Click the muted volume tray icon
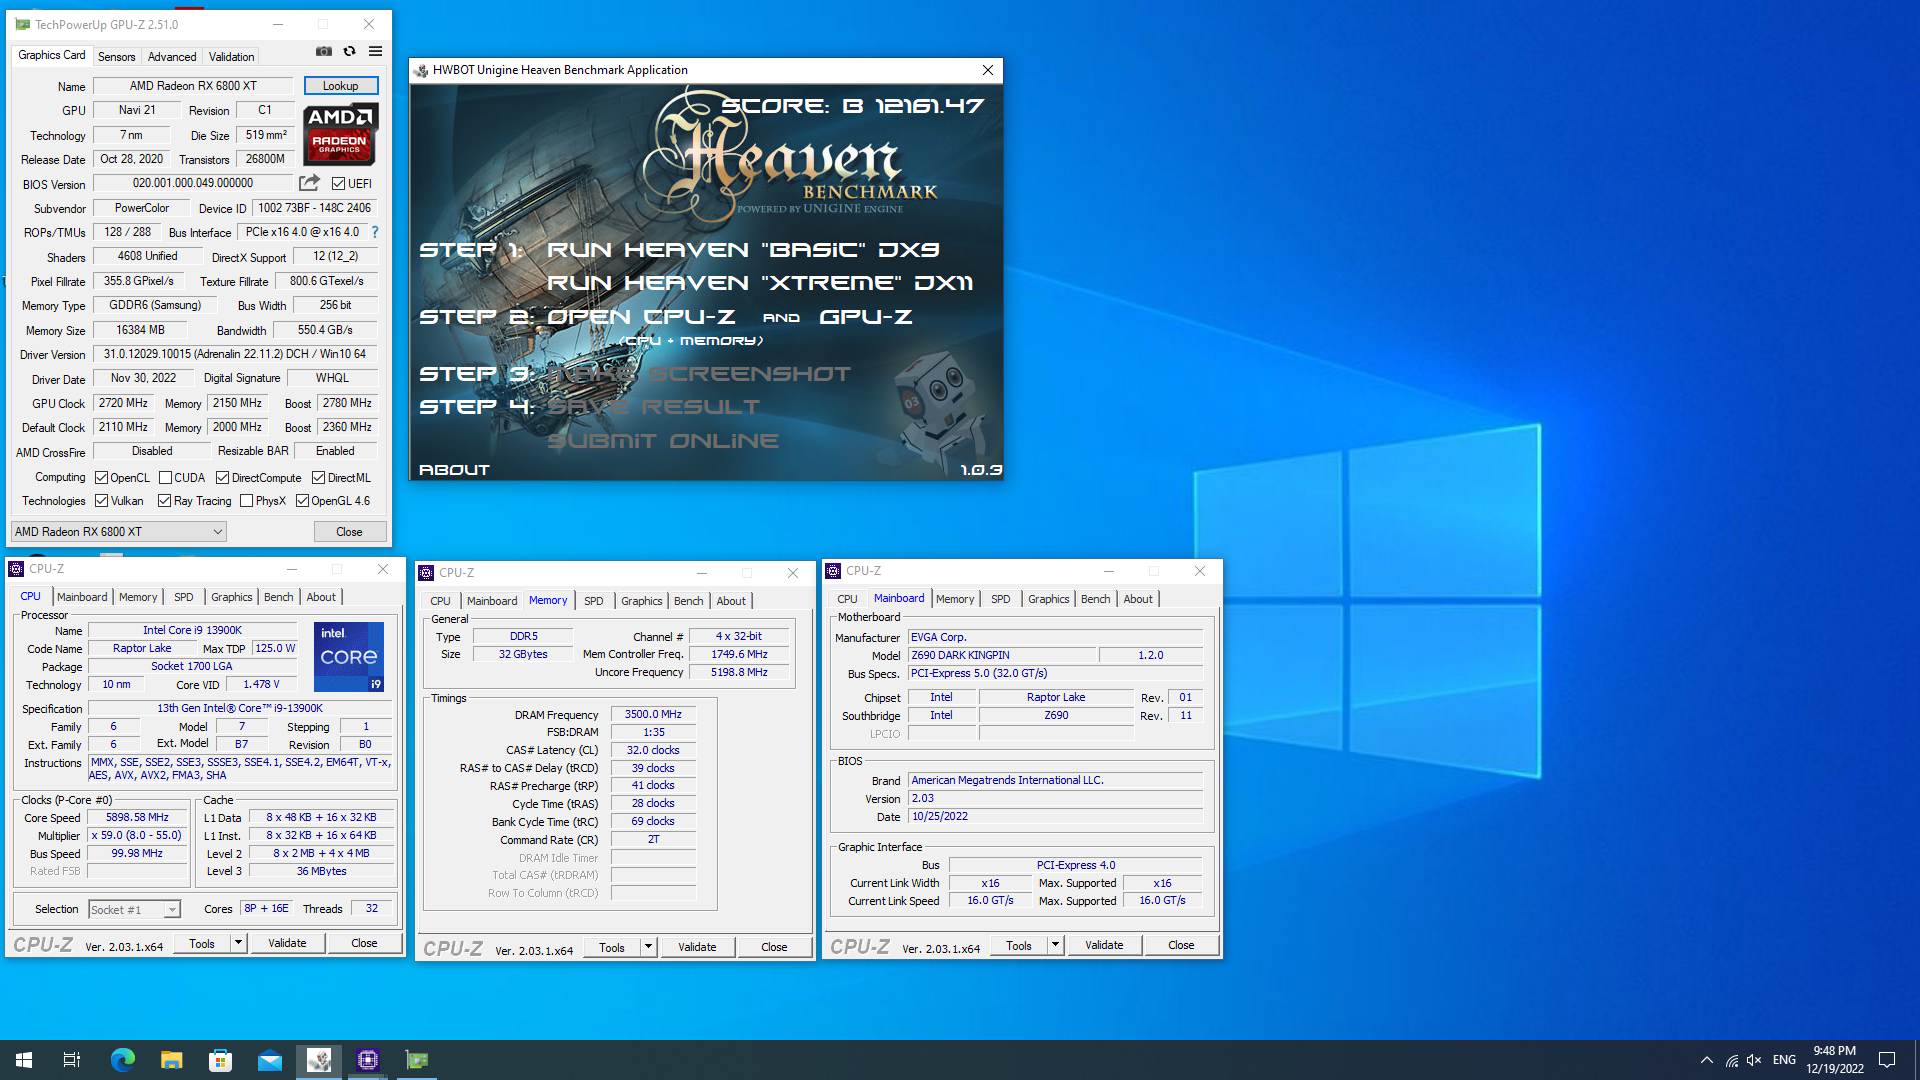1920x1080 pixels. tap(1754, 1060)
